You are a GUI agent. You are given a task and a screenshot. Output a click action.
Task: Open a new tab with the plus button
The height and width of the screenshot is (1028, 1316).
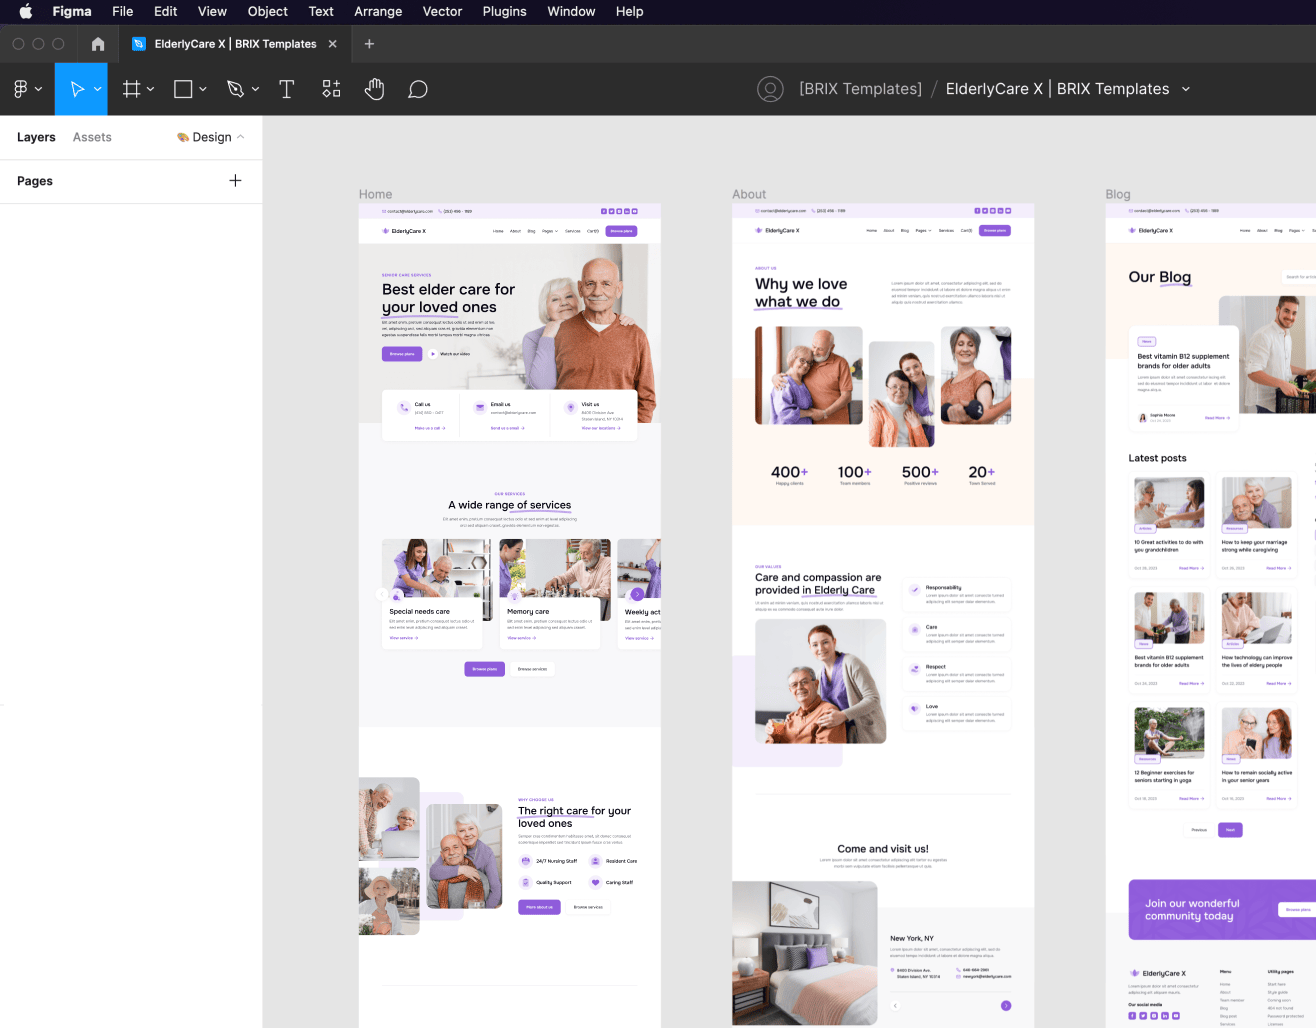[x=369, y=44]
